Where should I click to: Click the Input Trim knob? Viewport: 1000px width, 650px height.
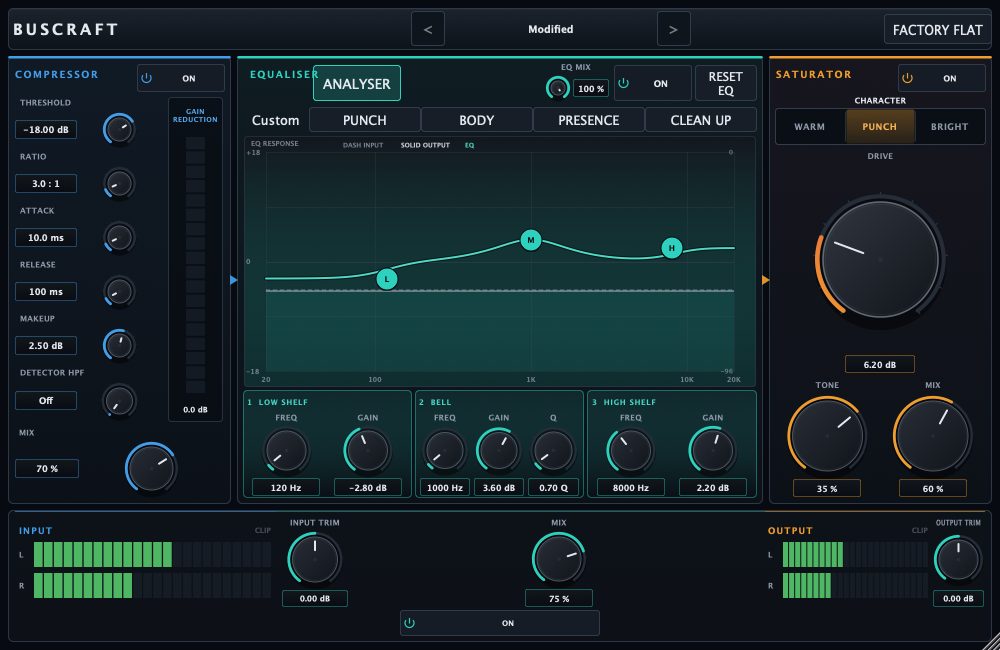[314, 559]
